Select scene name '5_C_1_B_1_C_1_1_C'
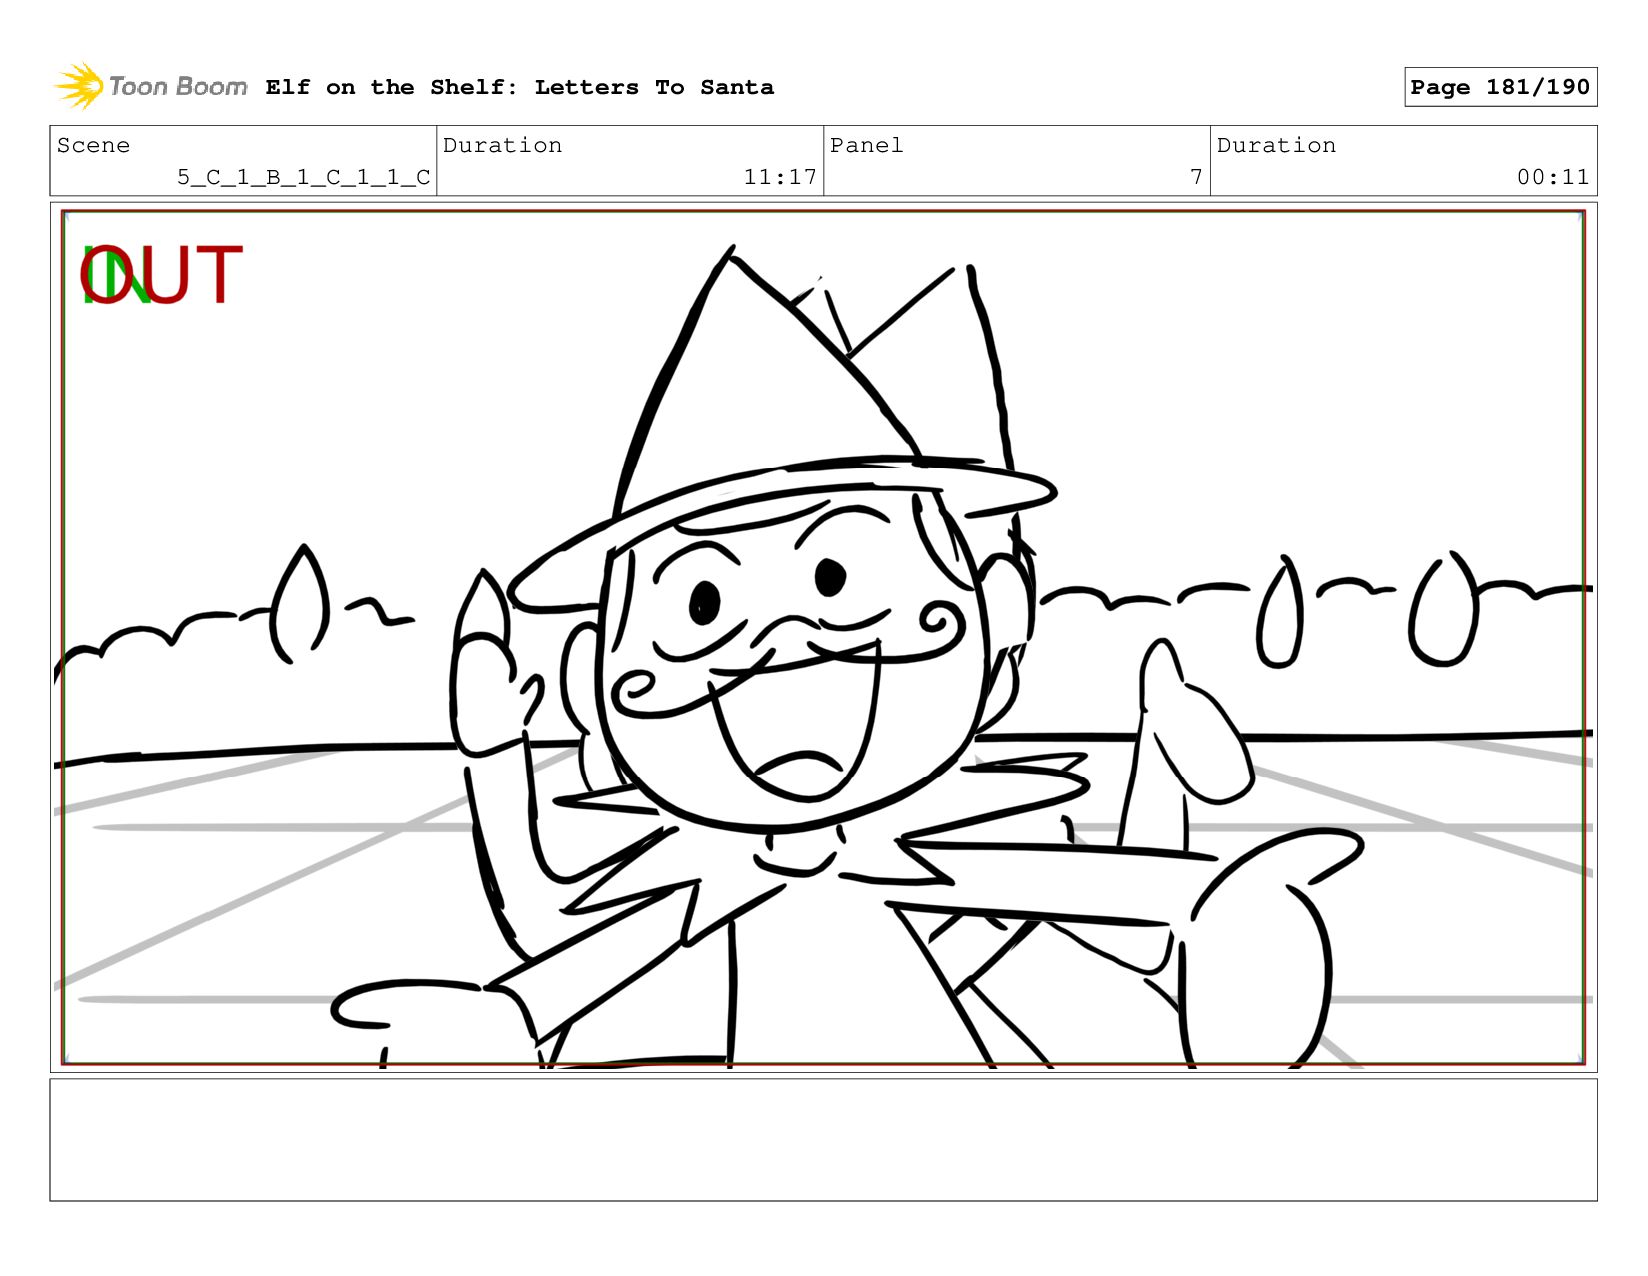The width and height of the screenshot is (1648, 1276). point(304,177)
